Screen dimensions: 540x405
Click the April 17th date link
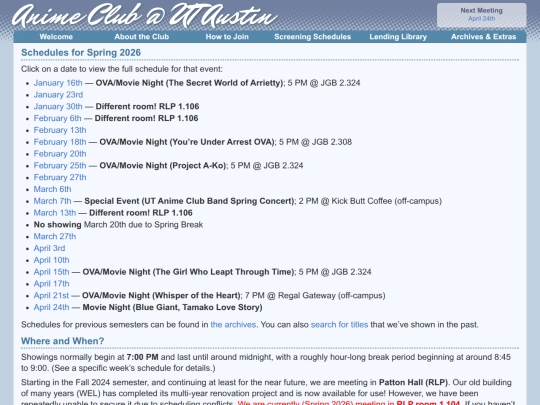[51, 284]
